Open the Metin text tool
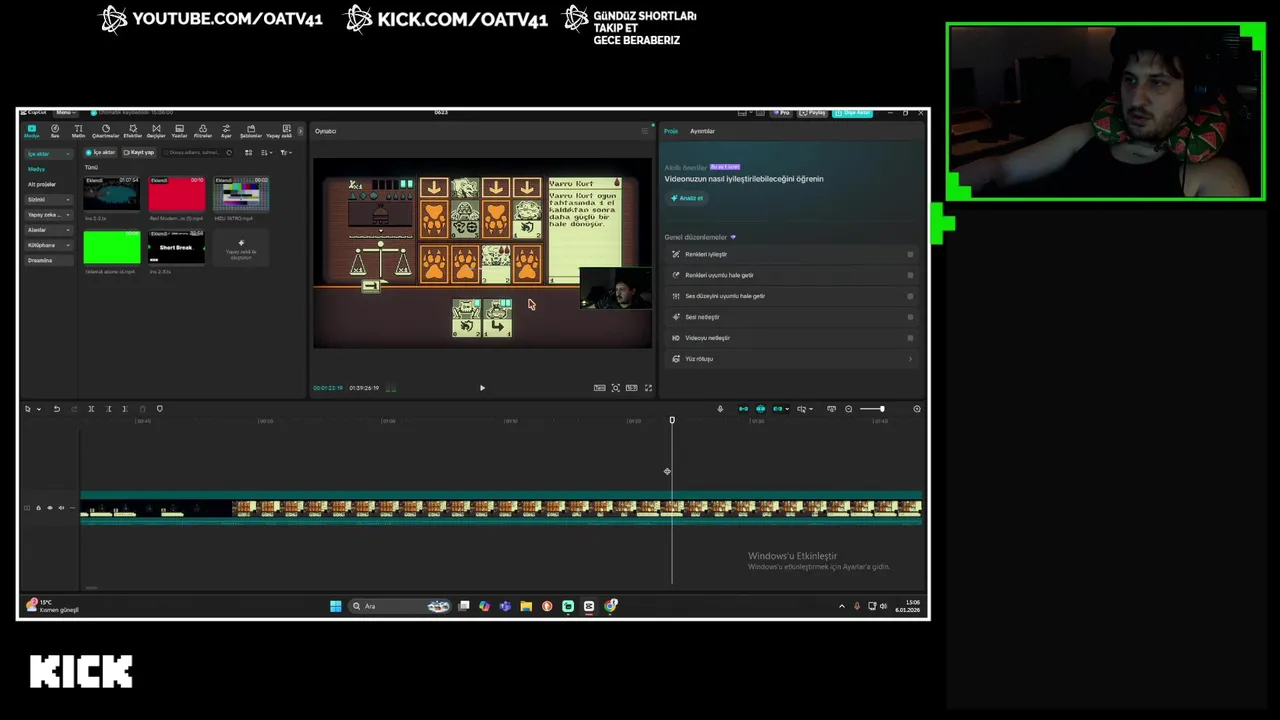 coord(78,131)
